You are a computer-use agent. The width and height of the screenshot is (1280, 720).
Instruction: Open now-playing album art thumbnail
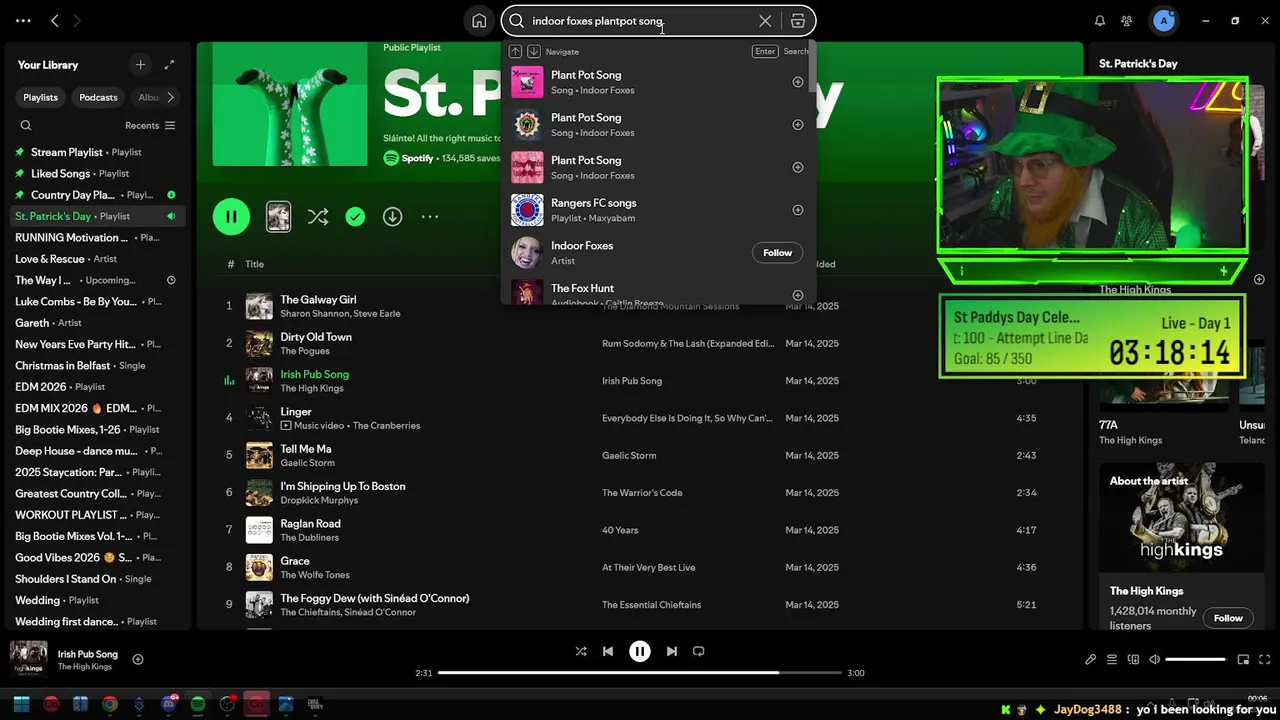tap(29, 659)
